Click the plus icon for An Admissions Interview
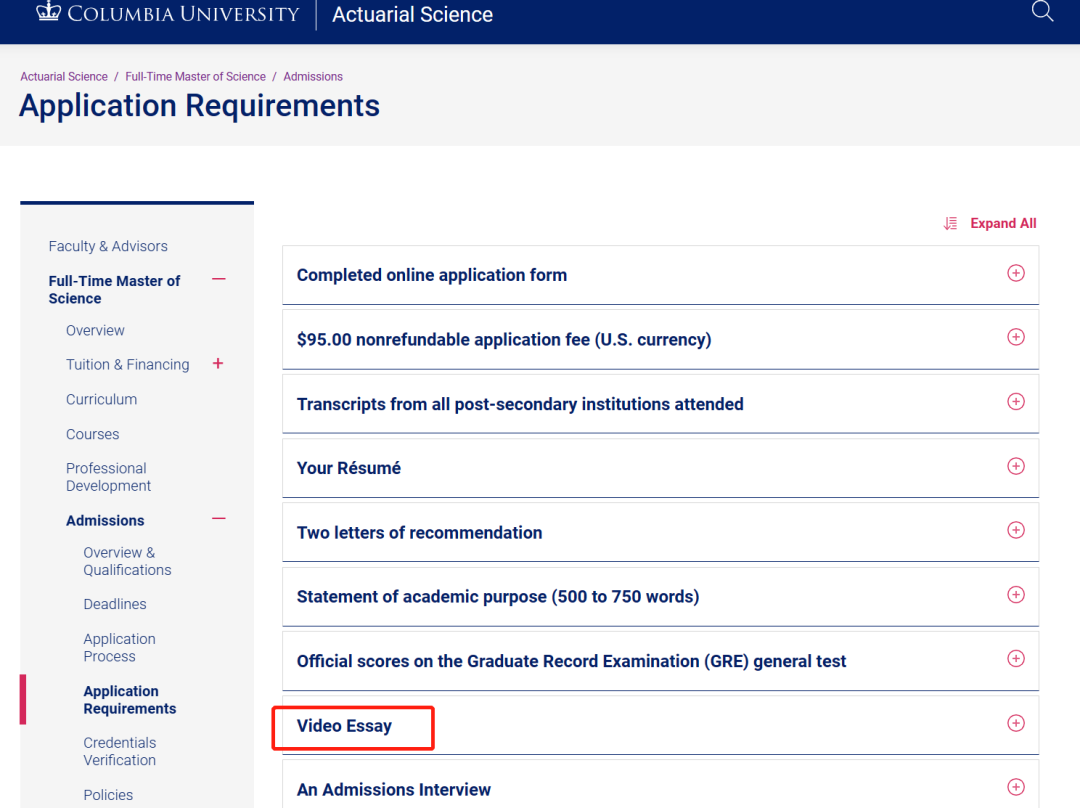The width and height of the screenshot is (1080, 808). 1016,786
